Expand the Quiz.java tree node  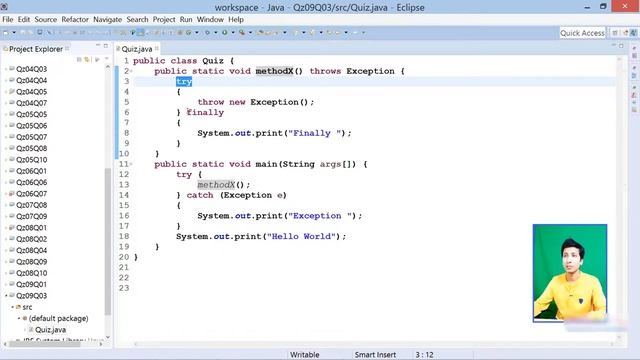(25, 330)
